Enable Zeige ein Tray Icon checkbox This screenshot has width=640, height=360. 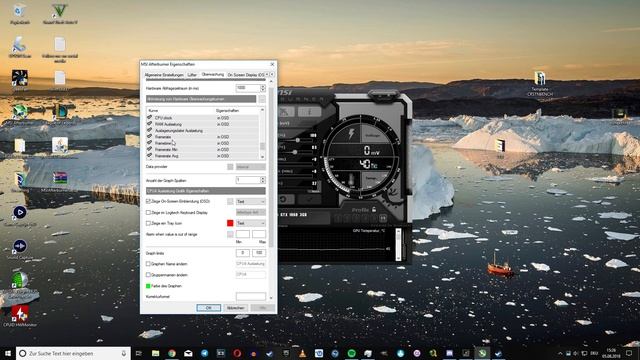[x=148, y=223]
